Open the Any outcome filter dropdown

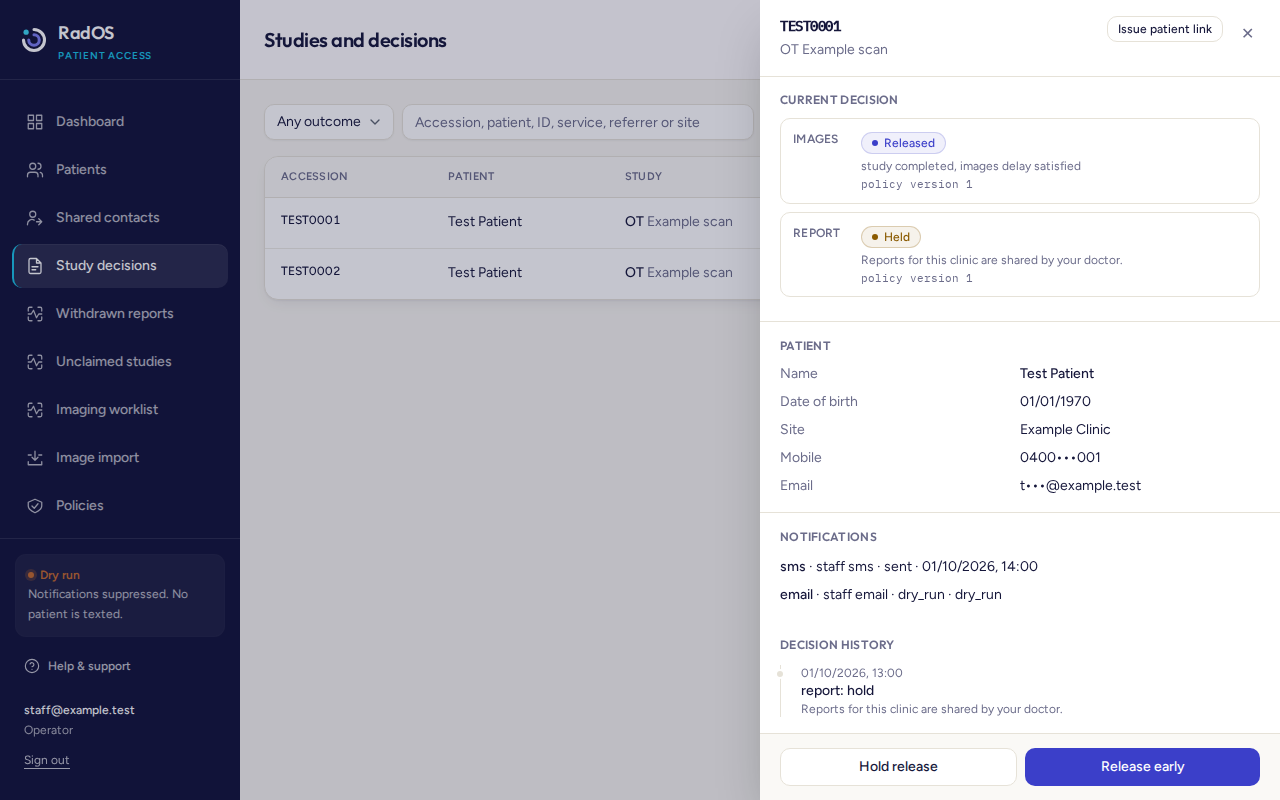coord(329,122)
